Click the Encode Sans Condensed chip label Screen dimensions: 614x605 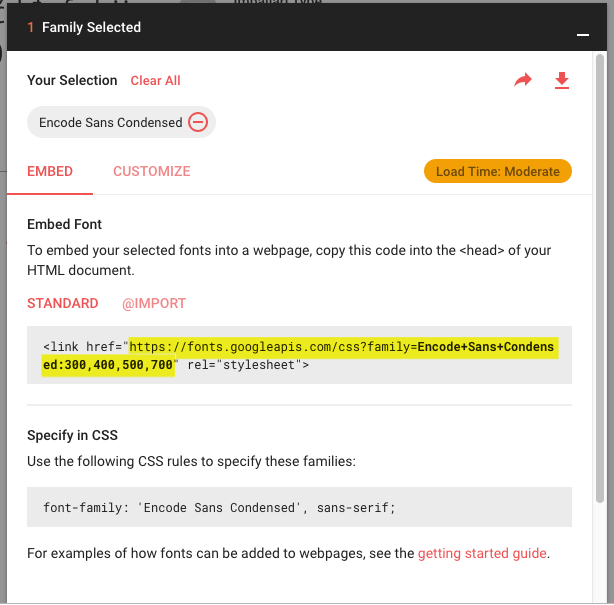[x=110, y=122]
